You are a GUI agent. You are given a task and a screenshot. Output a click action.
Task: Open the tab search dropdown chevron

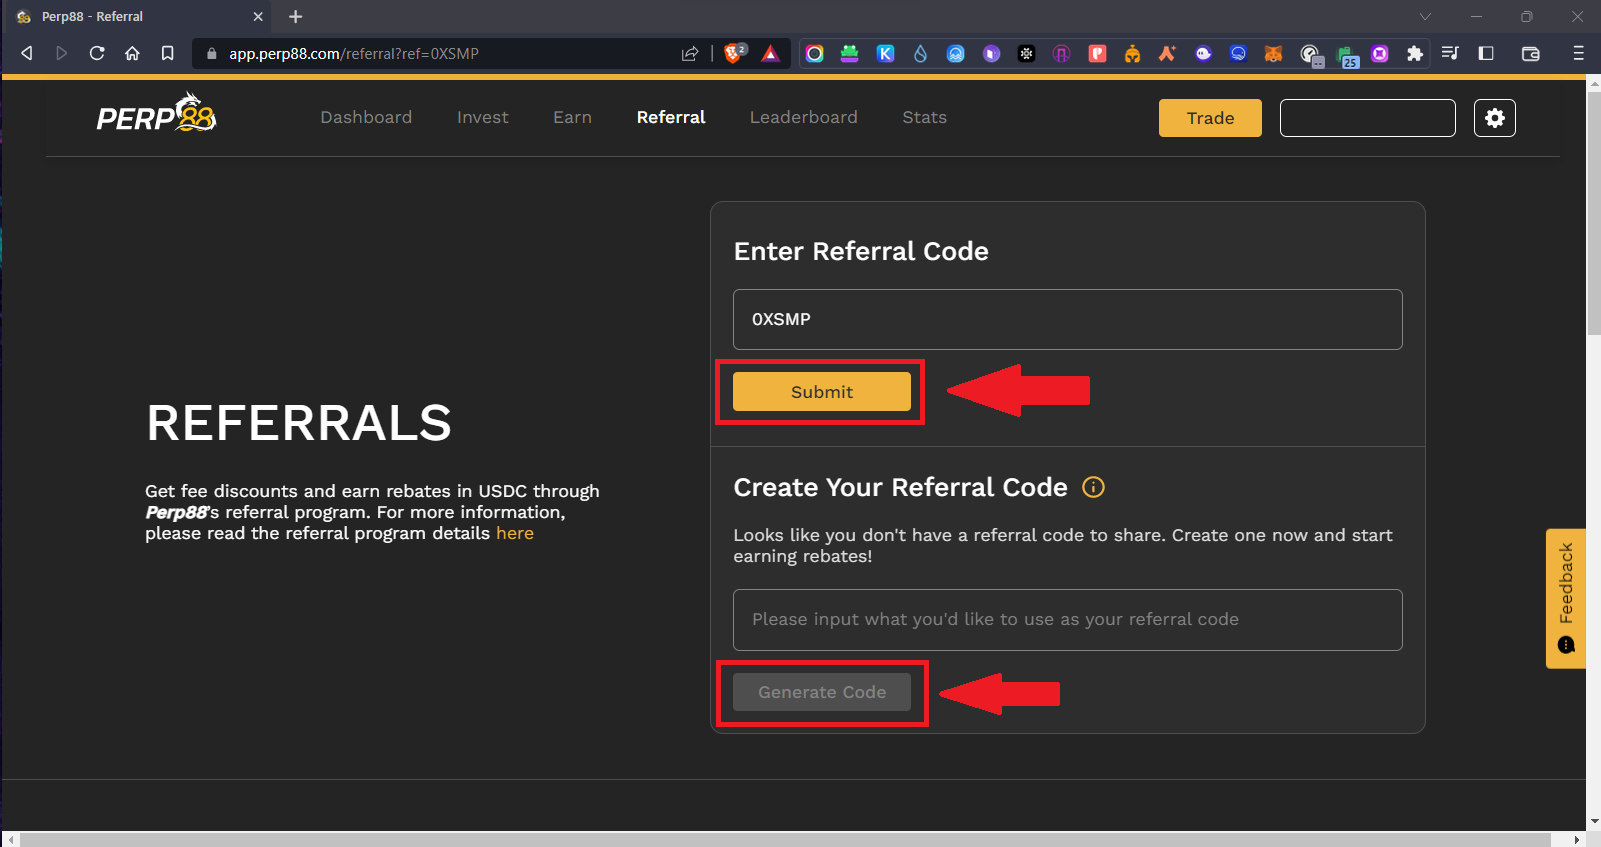[1425, 16]
